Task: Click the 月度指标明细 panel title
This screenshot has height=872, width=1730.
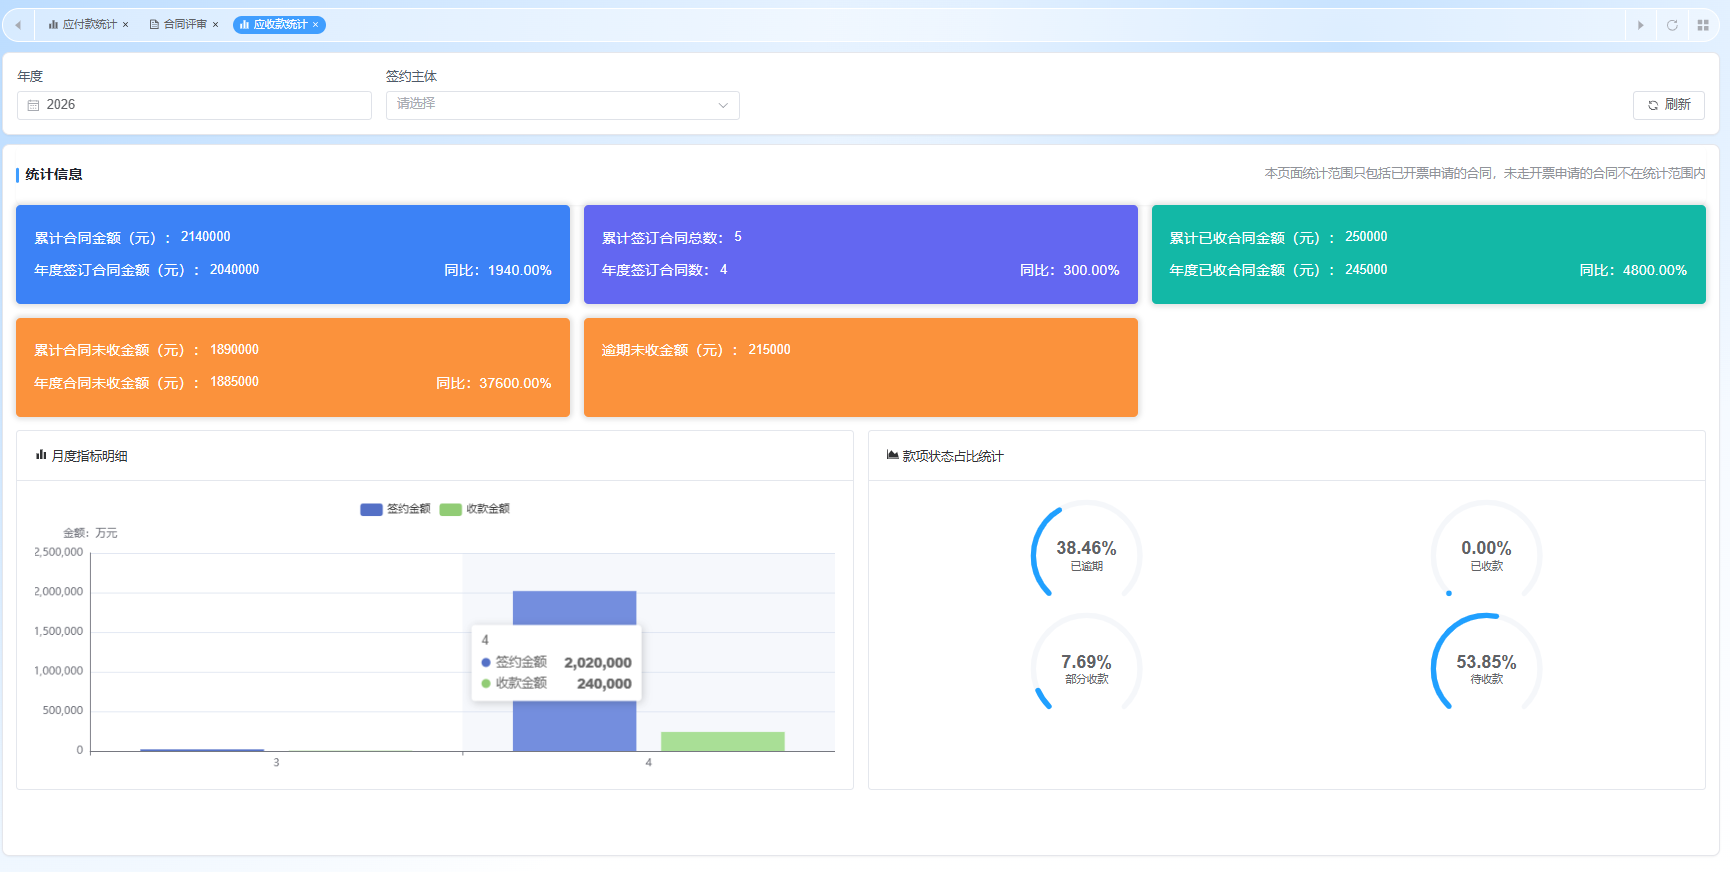Action: [89, 456]
